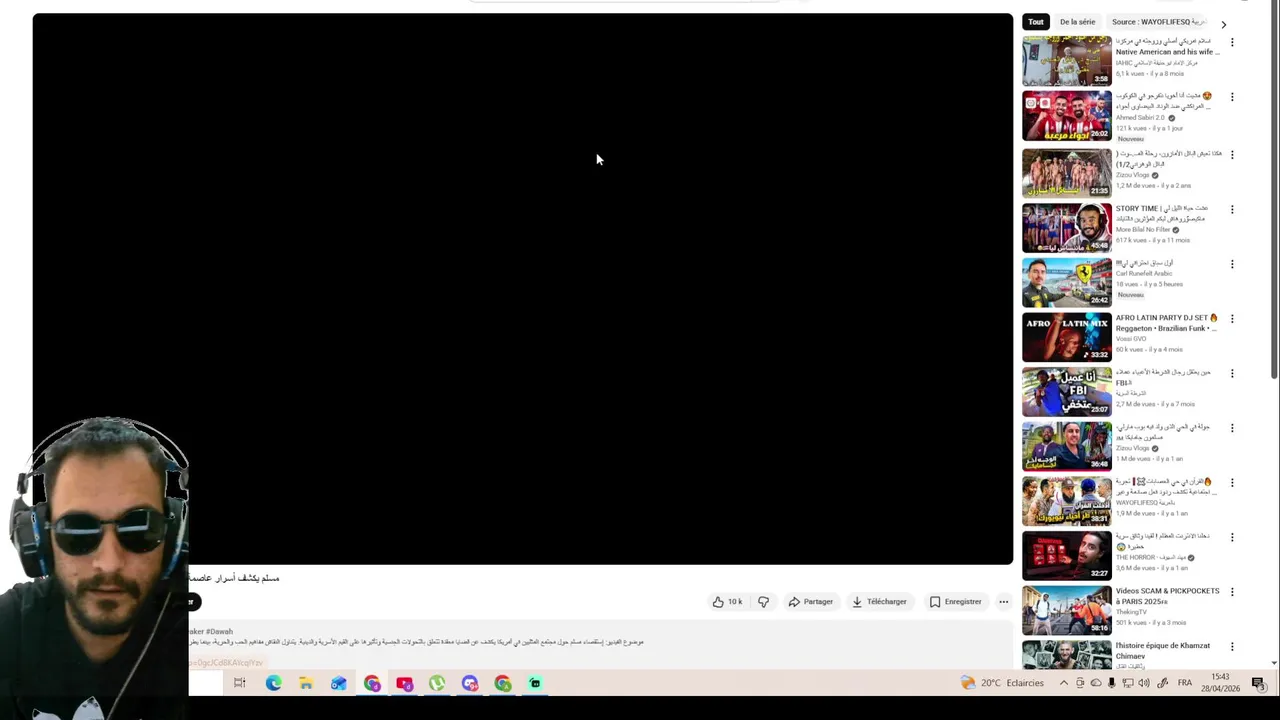1280x720 pixels.
Task: Click the FRA language indicator
Action: click(x=1185, y=683)
